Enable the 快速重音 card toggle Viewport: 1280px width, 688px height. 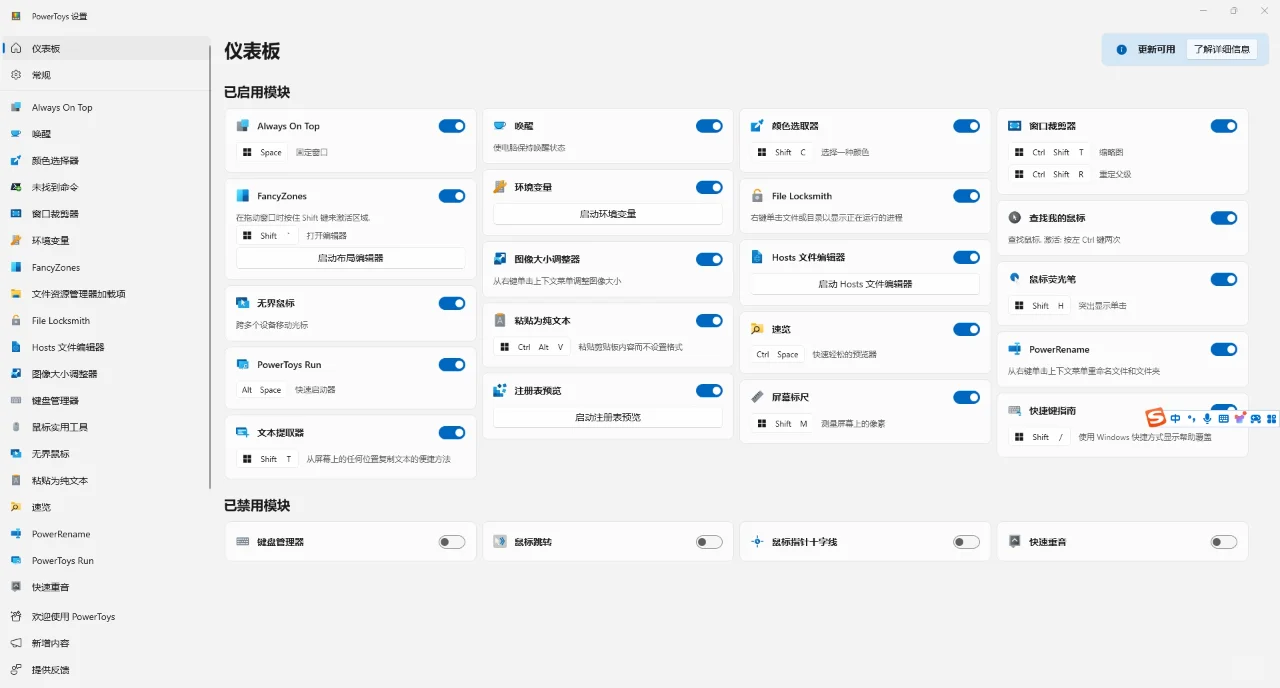tap(1224, 542)
